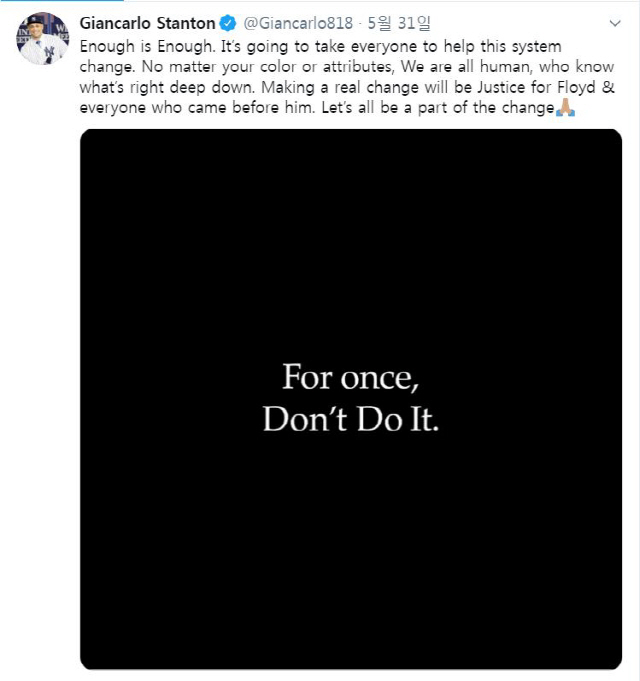This screenshot has height=681, width=640.
Task: Click the "Don't Do It." line in image
Action: [350, 418]
